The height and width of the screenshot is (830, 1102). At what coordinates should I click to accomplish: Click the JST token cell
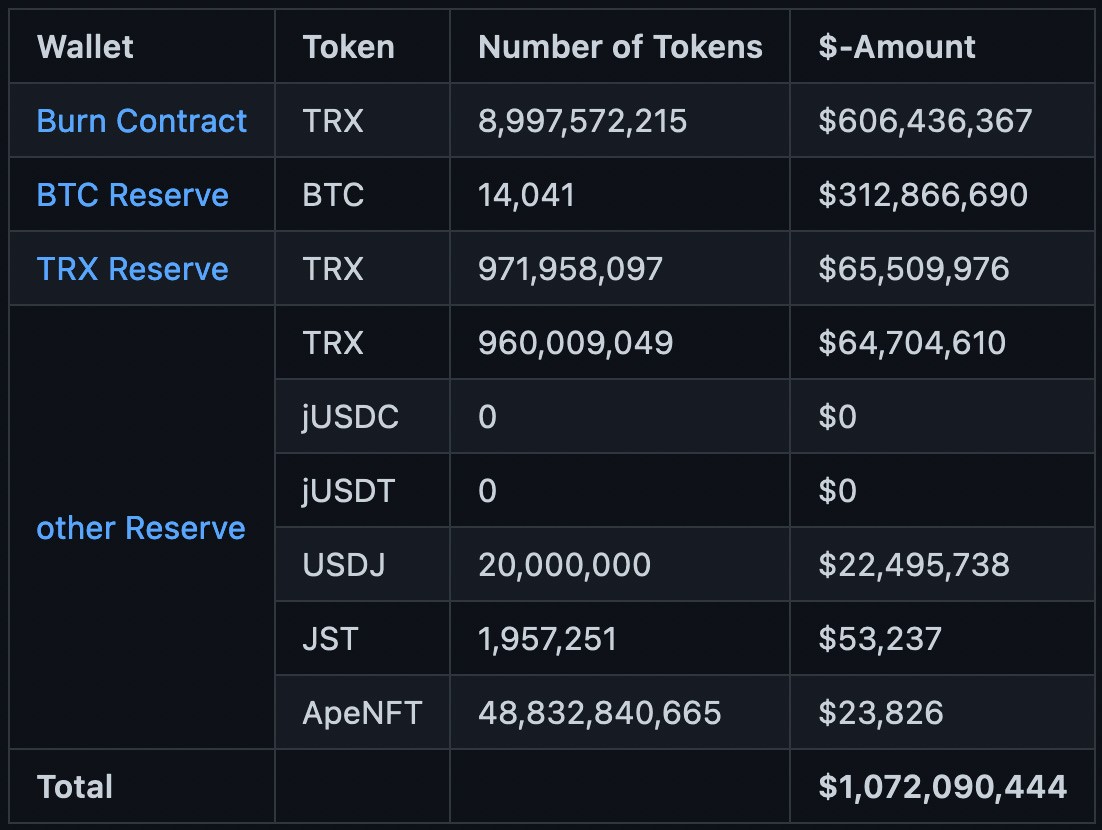329,639
